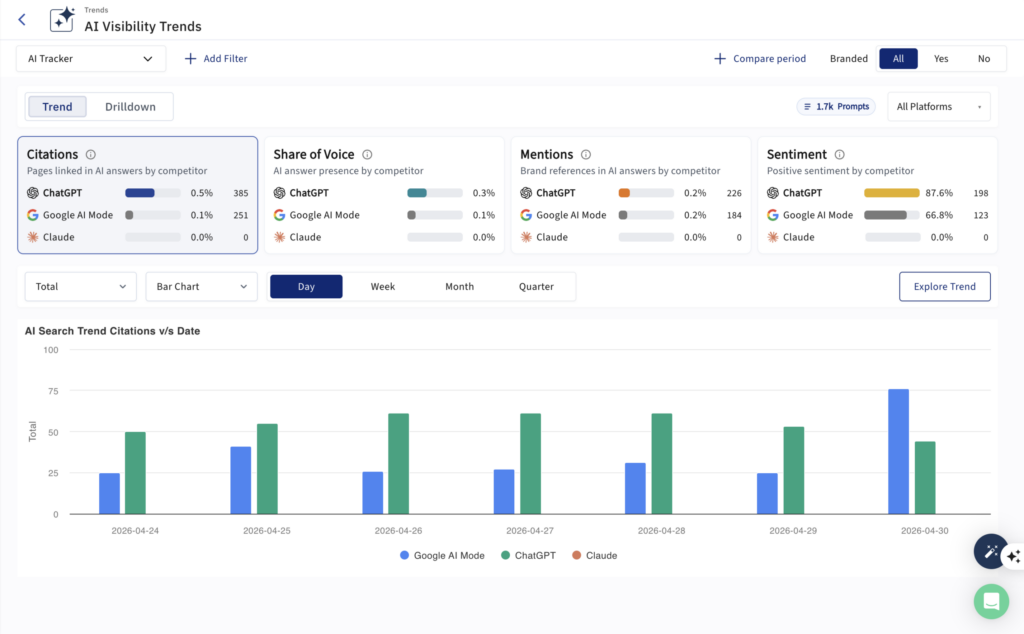Switch chart granularity to Quarter
Image resolution: width=1024 pixels, height=634 pixels.
pos(536,287)
